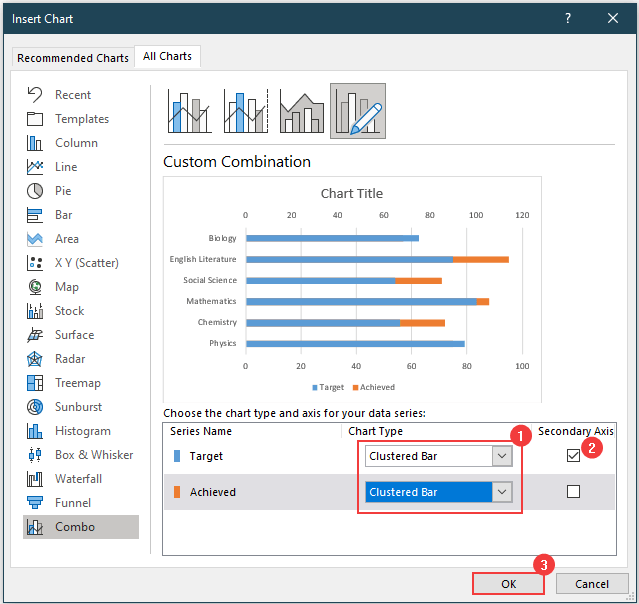
Task: Select the Recent chart category icon
Action: click(35, 95)
